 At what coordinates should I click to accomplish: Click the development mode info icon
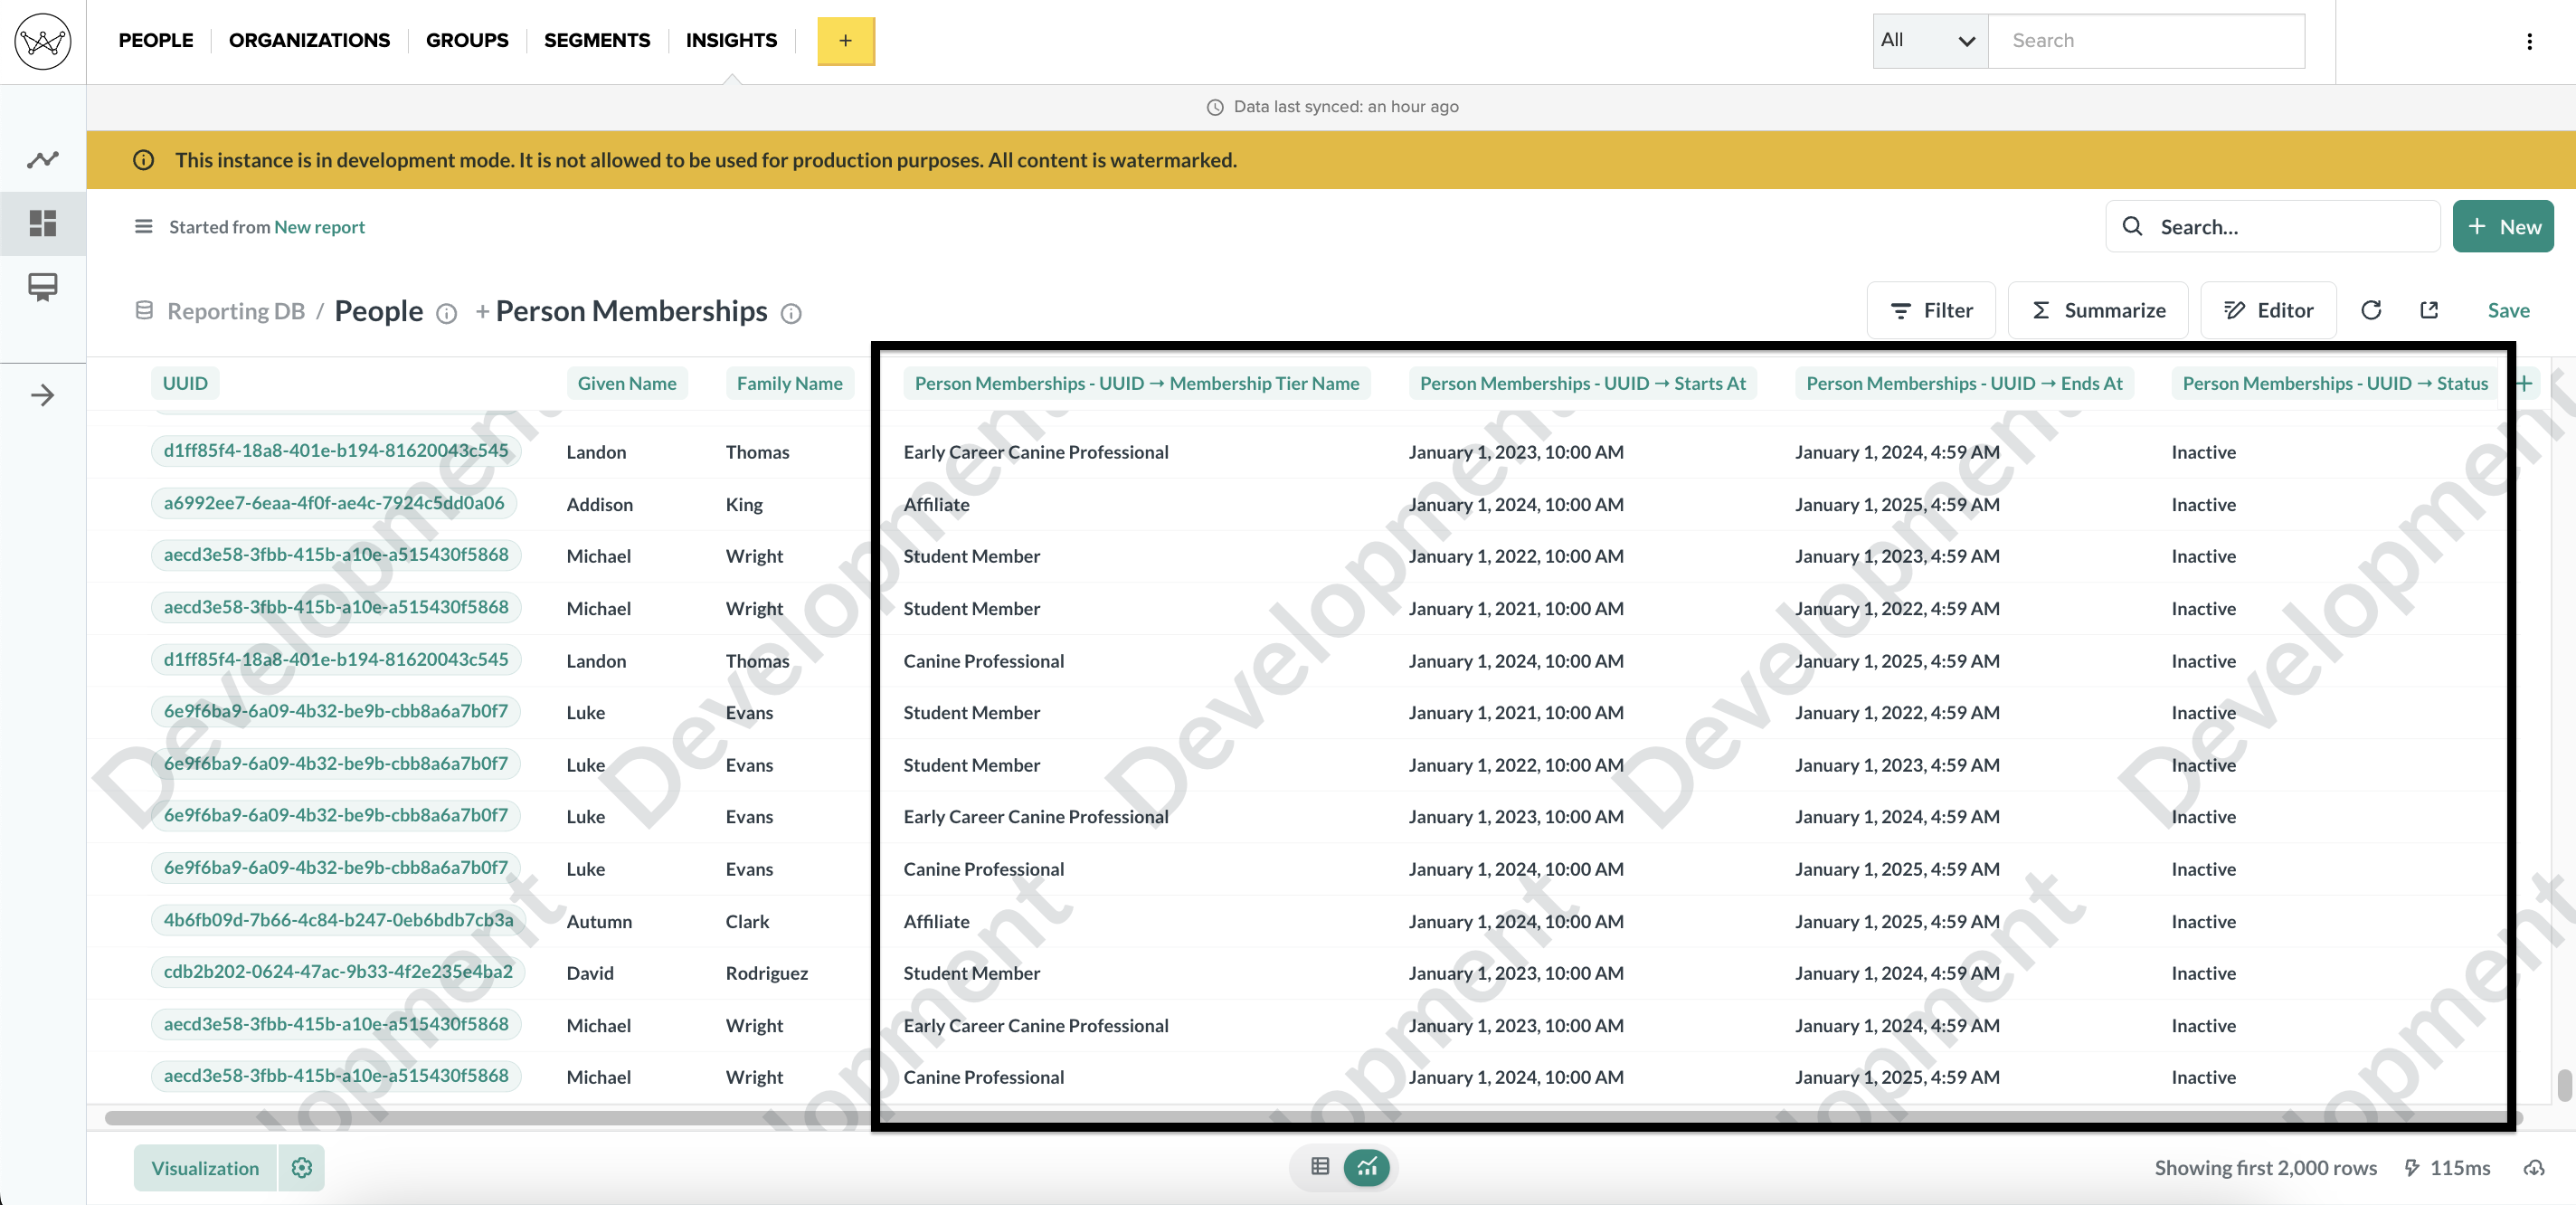tap(144, 160)
